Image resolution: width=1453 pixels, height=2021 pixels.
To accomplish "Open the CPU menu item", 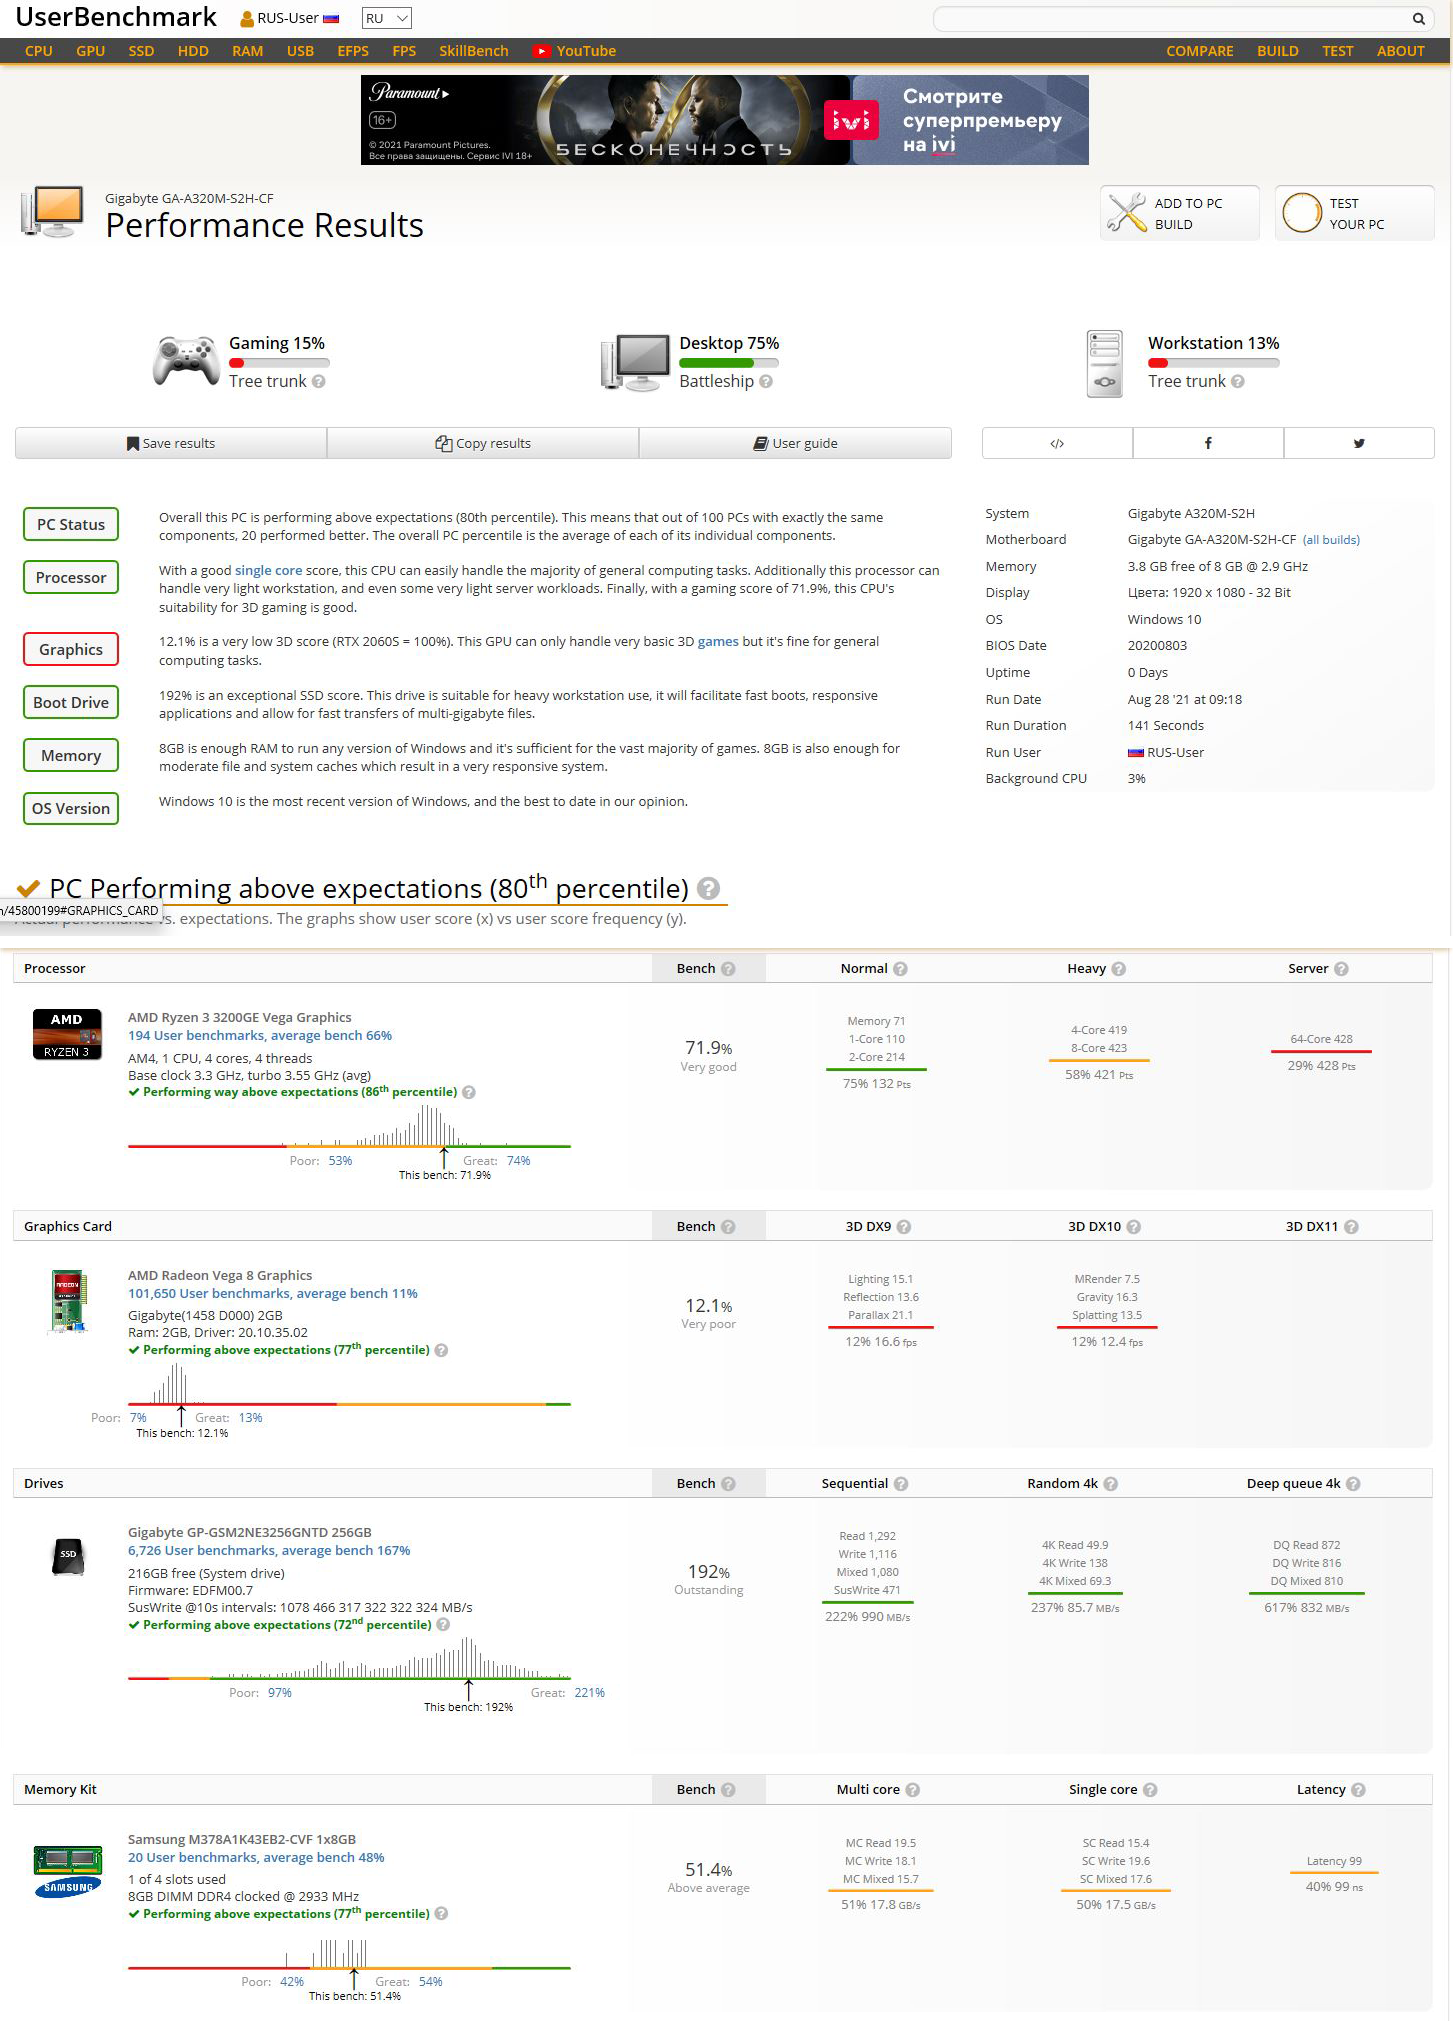I will pyautogui.click(x=39, y=51).
